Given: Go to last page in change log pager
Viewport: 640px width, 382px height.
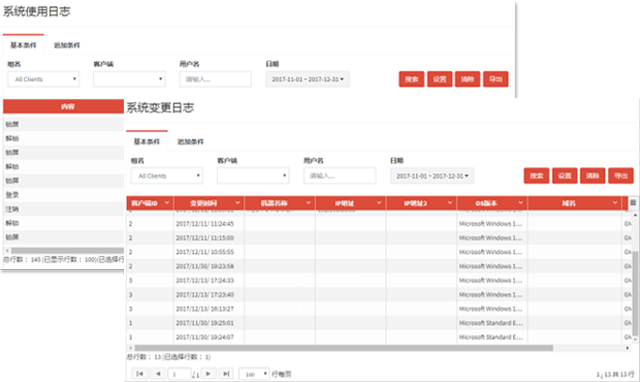Looking at the screenshot, I should [226, 373].
